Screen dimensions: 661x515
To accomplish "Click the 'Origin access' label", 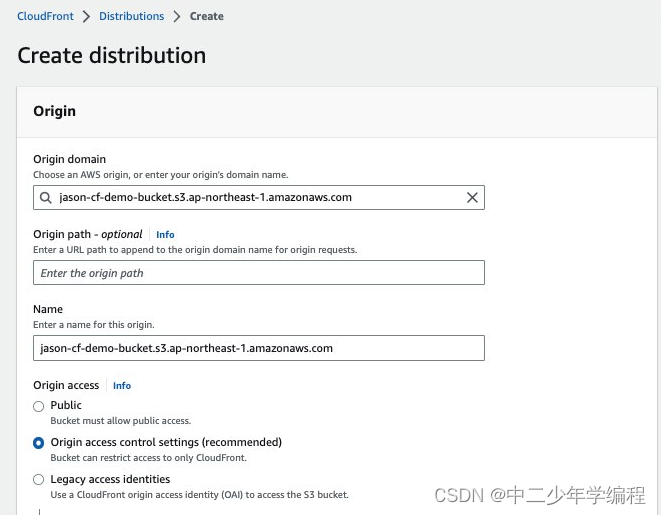I will 66,385.
